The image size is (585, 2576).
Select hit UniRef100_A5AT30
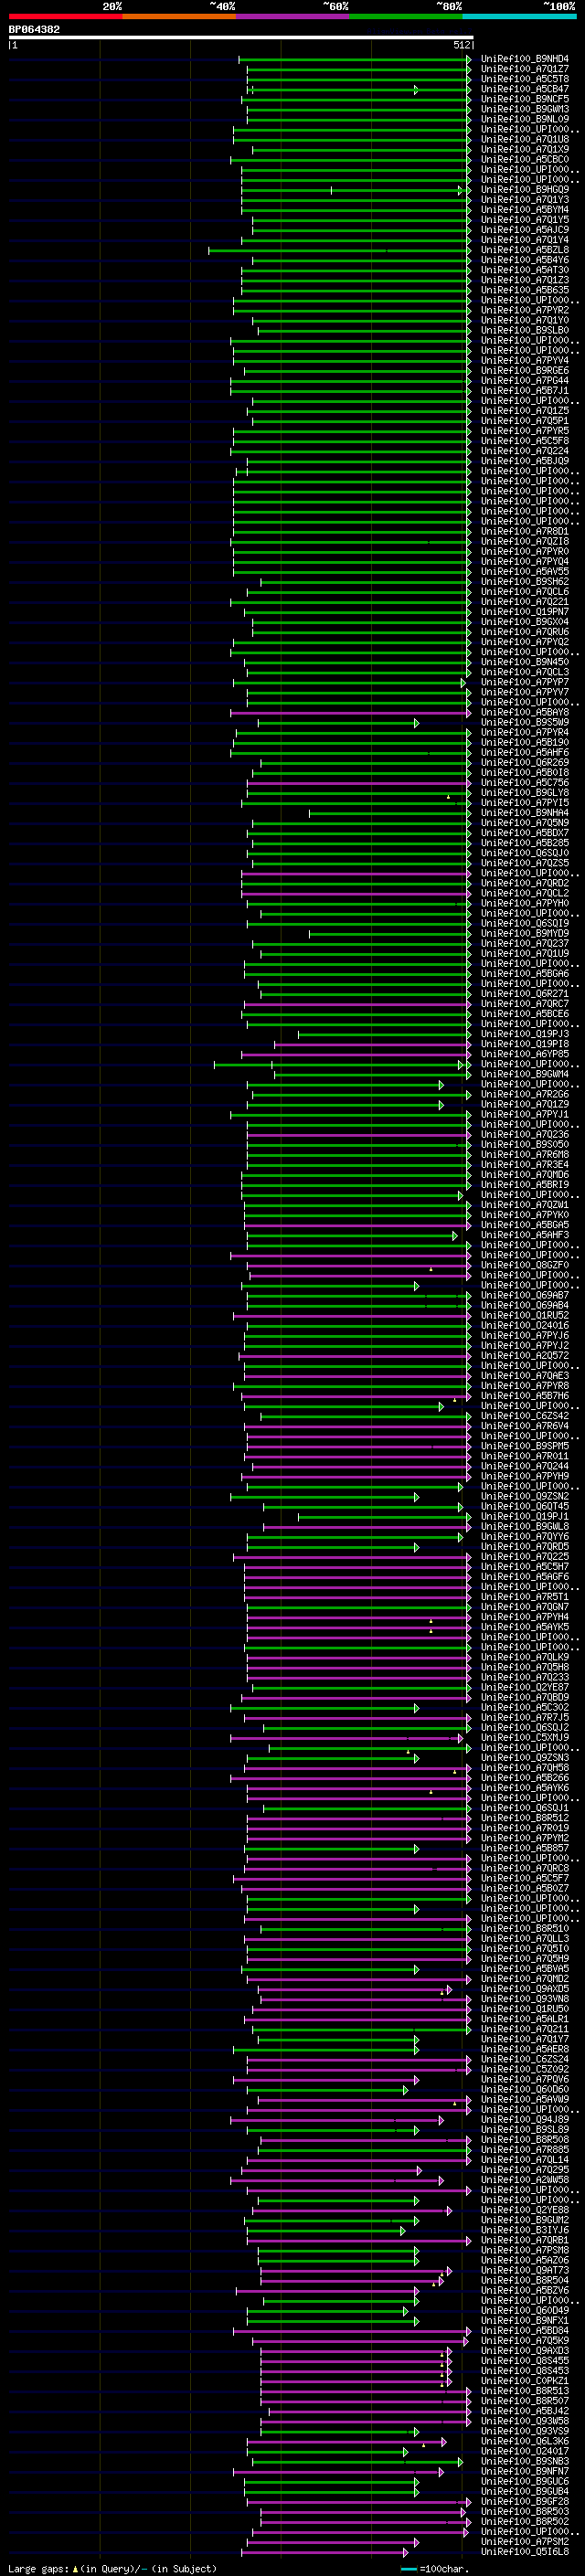(525, 270)
